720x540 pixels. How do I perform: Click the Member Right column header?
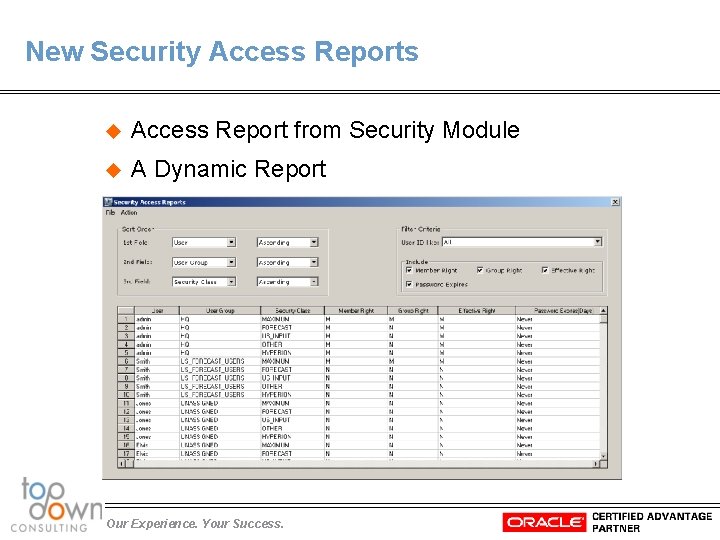[x=356, y=311]
